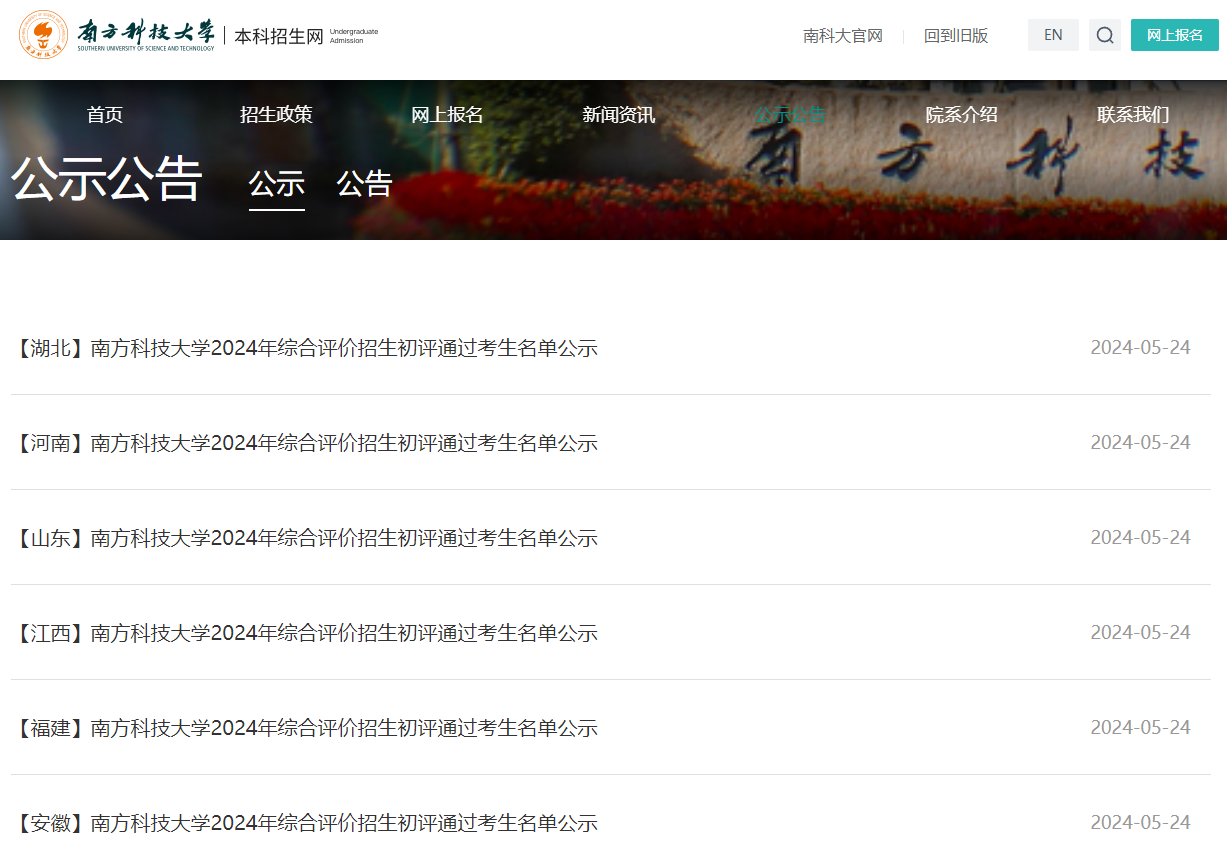Open the search magnifier icon
Image resolution: width=1227 pixels, height=852 pixels.
(x=1105, y=35)
